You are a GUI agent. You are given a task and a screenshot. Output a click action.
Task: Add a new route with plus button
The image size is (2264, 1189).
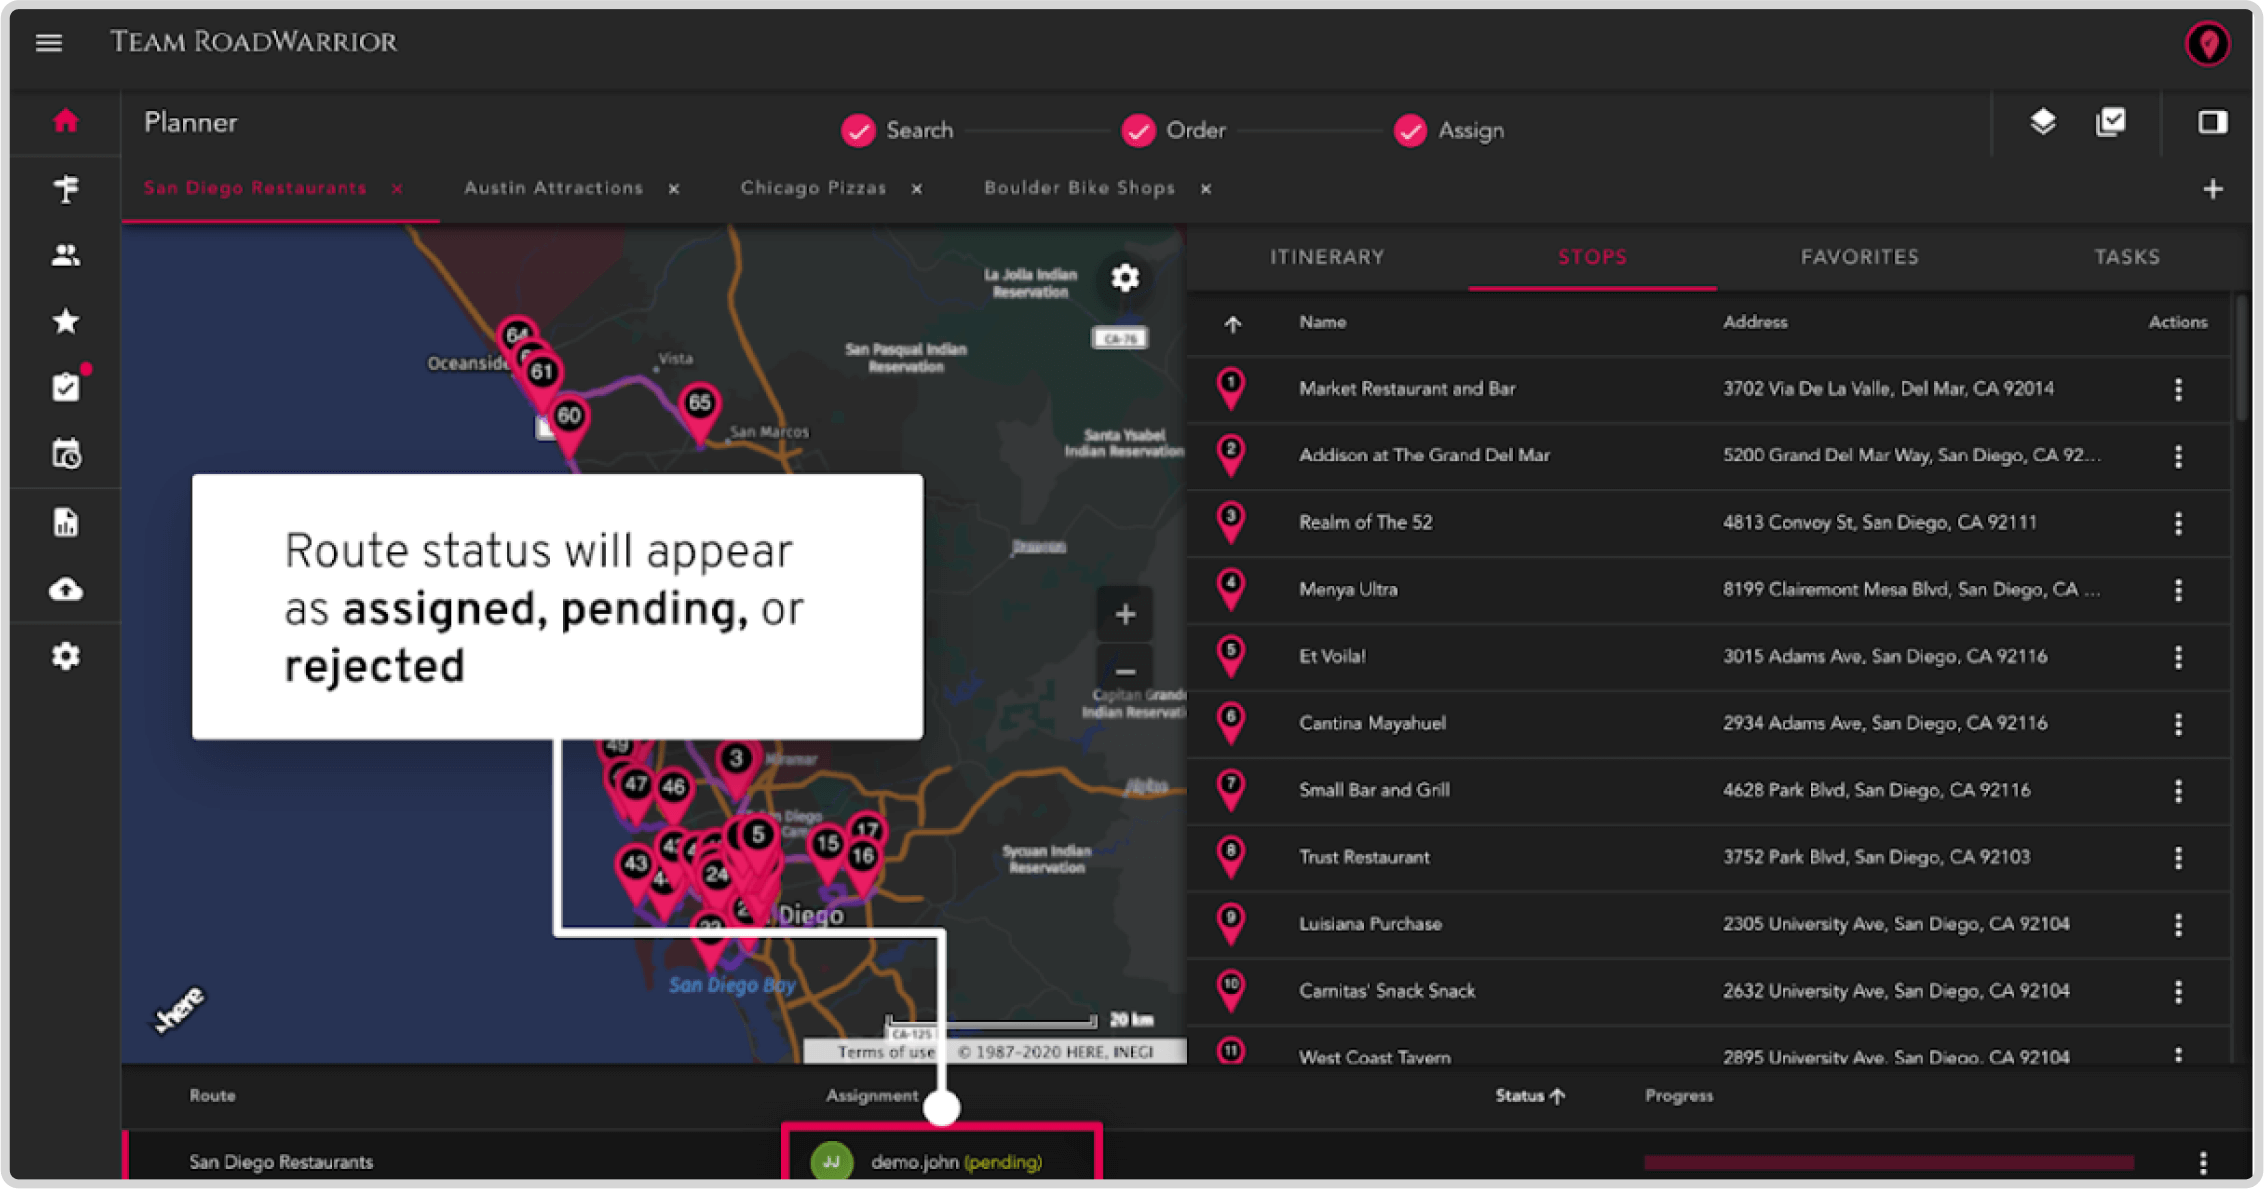2213,189
